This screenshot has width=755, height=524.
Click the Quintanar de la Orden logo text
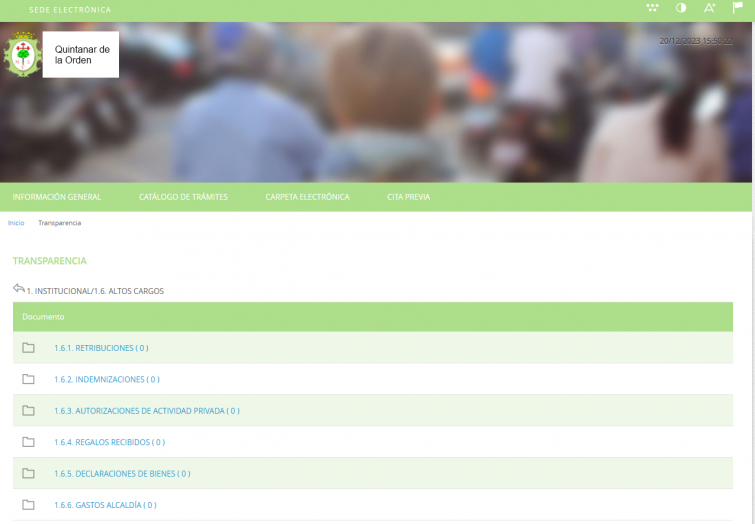click(81, 54)
